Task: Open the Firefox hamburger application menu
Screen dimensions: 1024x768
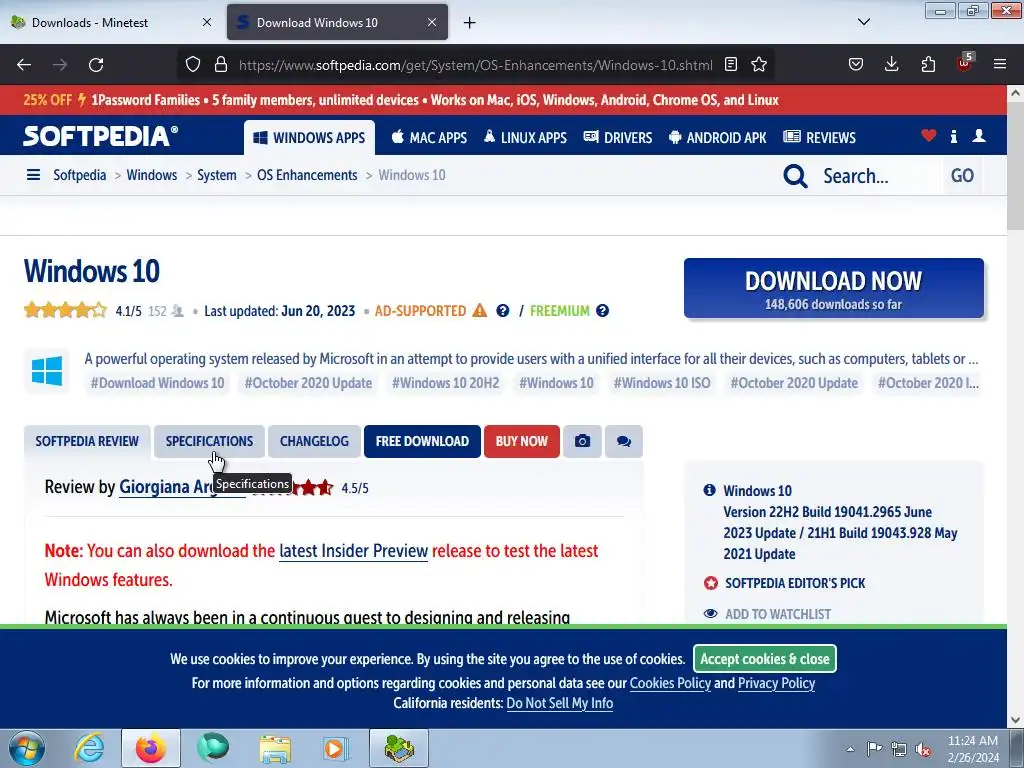Action: click(1000, 65)
